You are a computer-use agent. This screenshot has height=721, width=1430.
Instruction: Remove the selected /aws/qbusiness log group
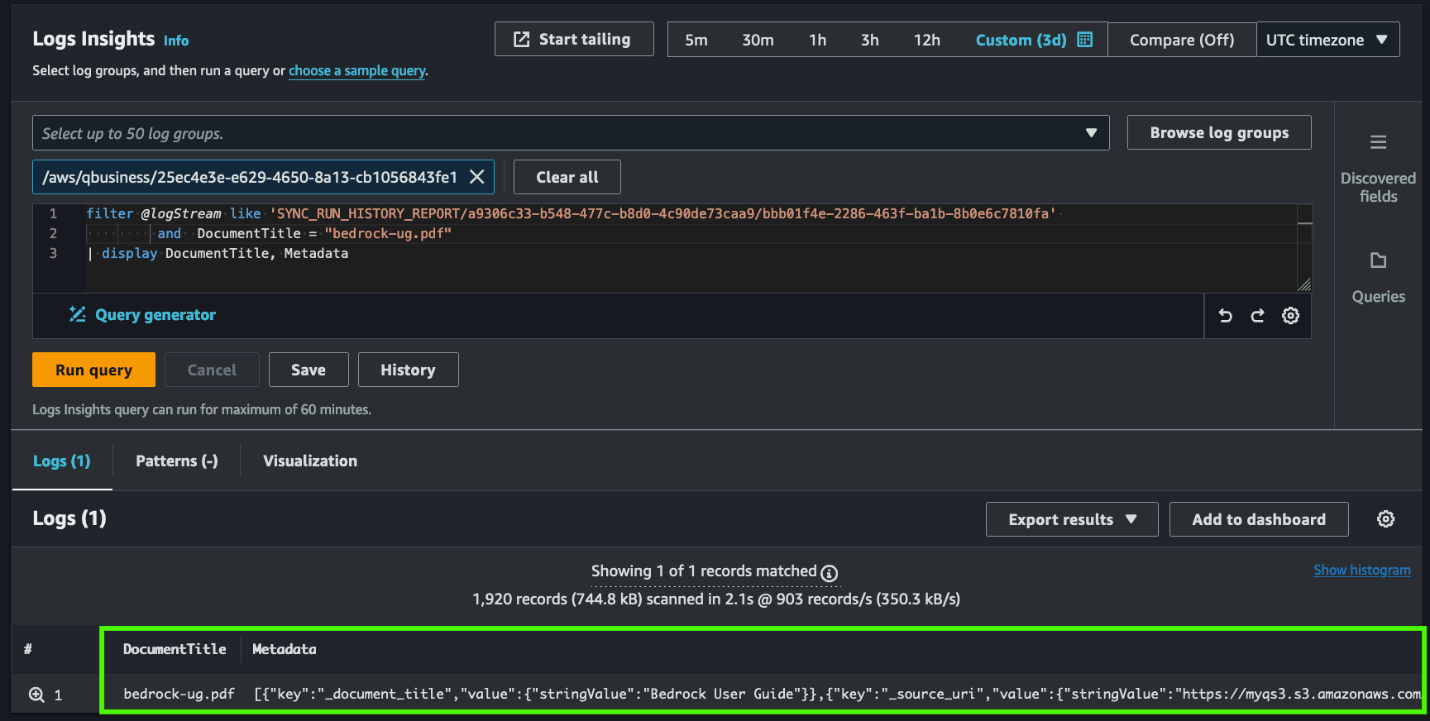click(477, 177)
